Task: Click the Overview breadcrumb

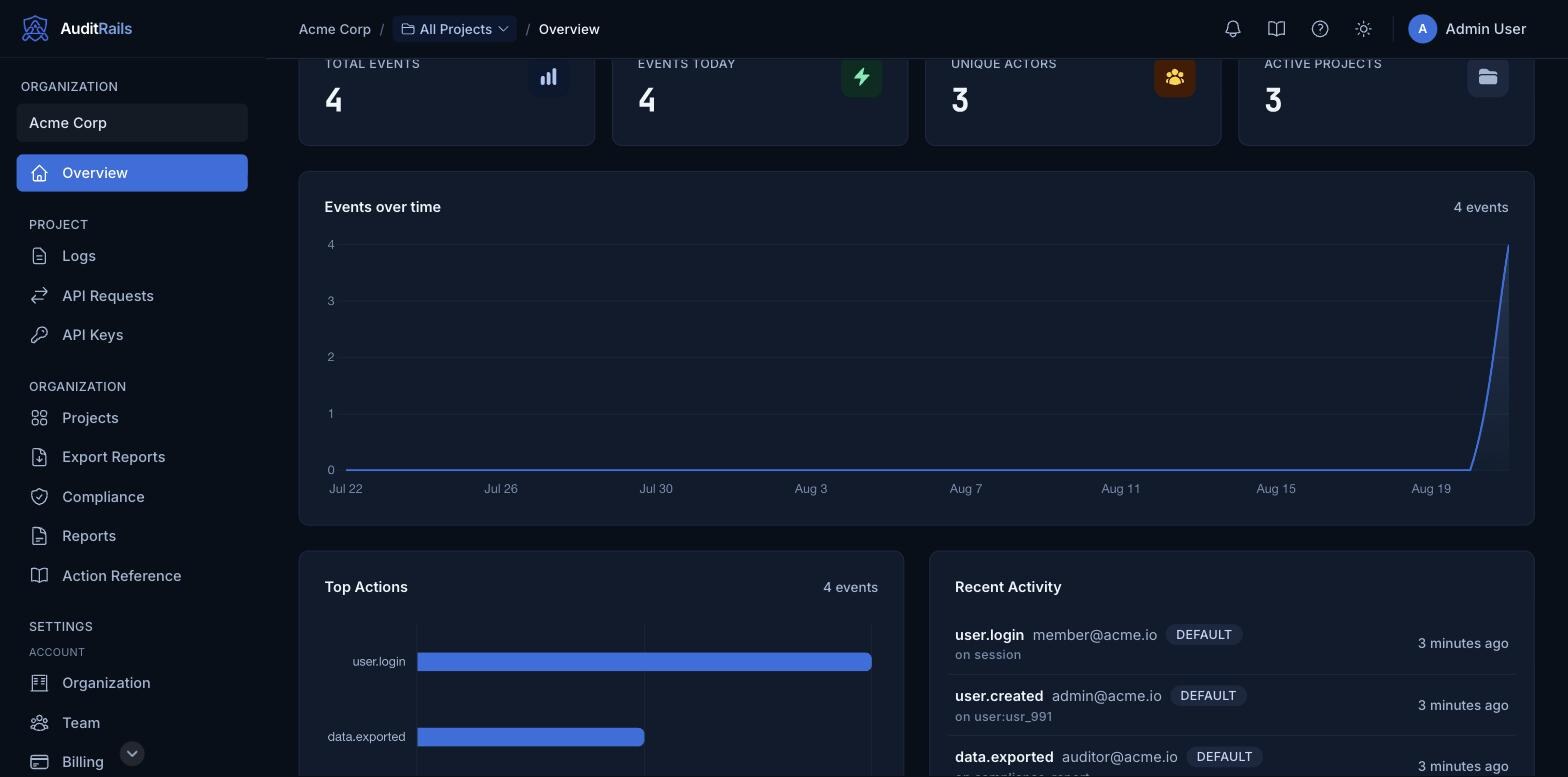Action: pos(569,29)
